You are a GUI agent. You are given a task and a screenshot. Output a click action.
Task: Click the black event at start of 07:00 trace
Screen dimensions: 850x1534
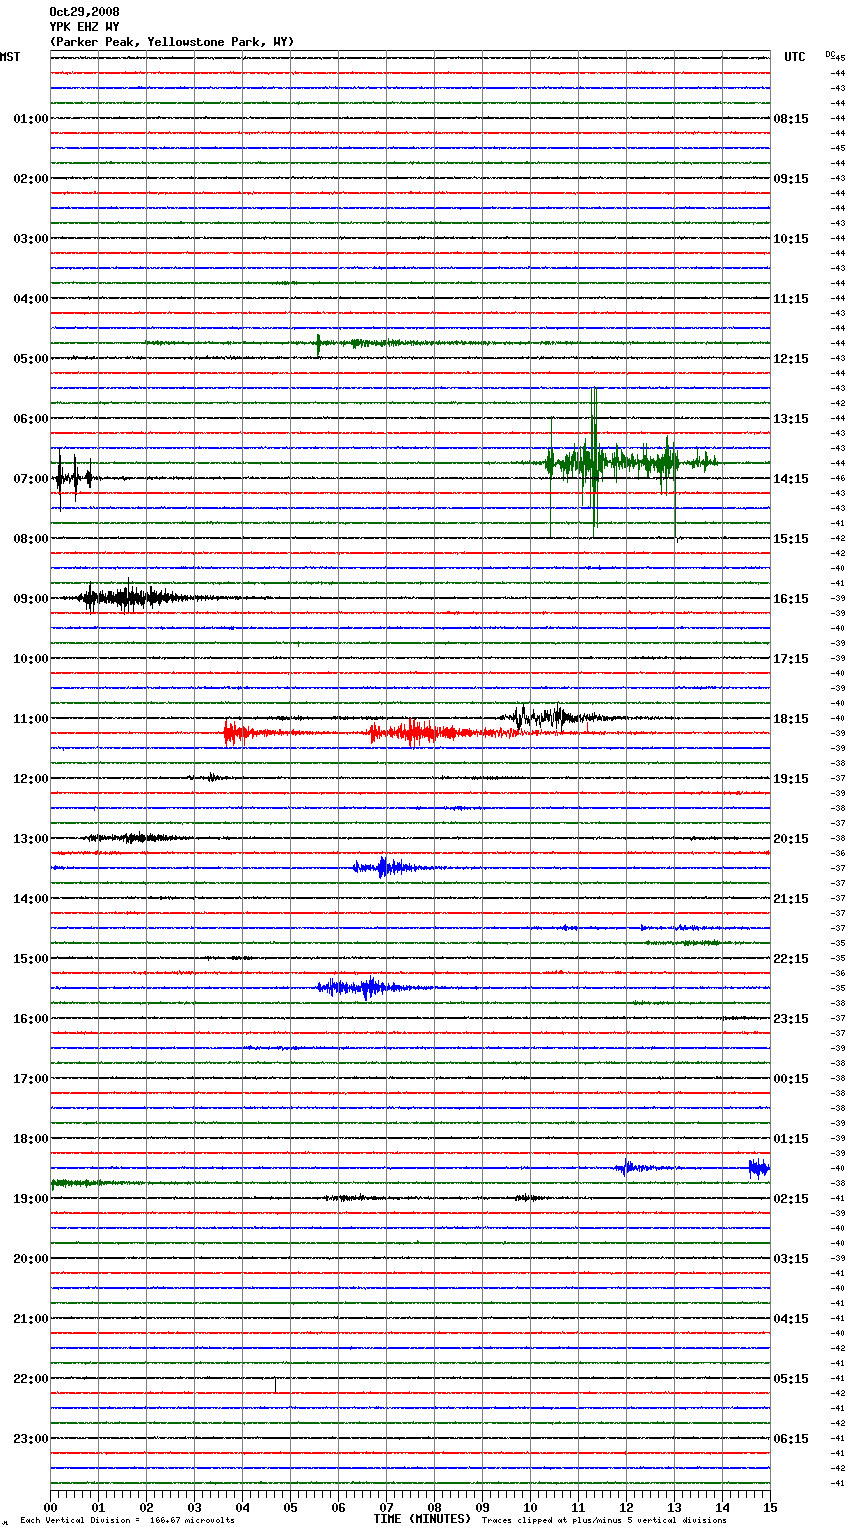coord(74,478)
